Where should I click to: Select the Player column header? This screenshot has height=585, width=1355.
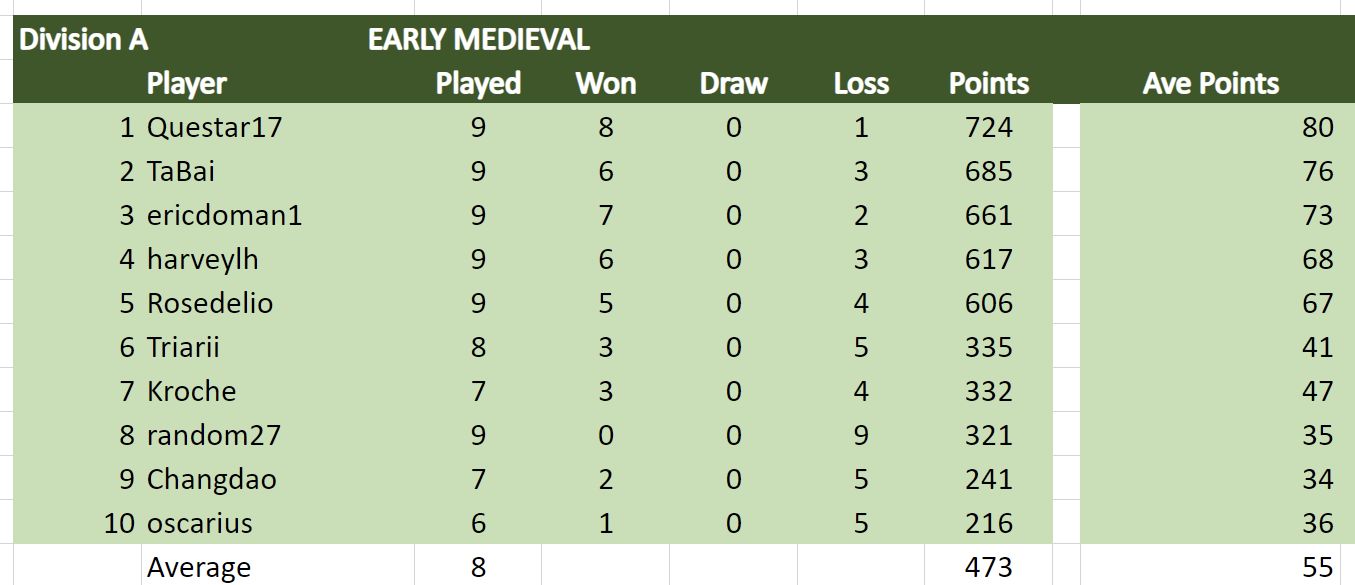[187, 83]
